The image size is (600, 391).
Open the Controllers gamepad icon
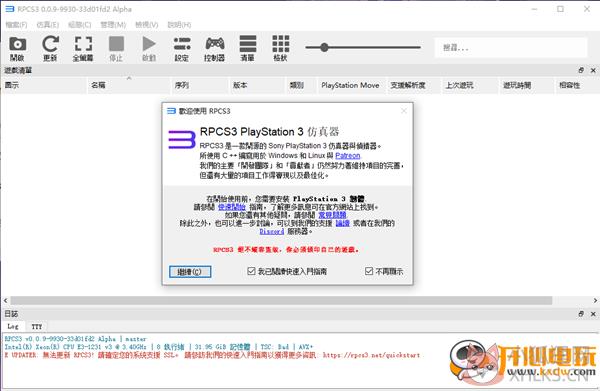point(215,48)
